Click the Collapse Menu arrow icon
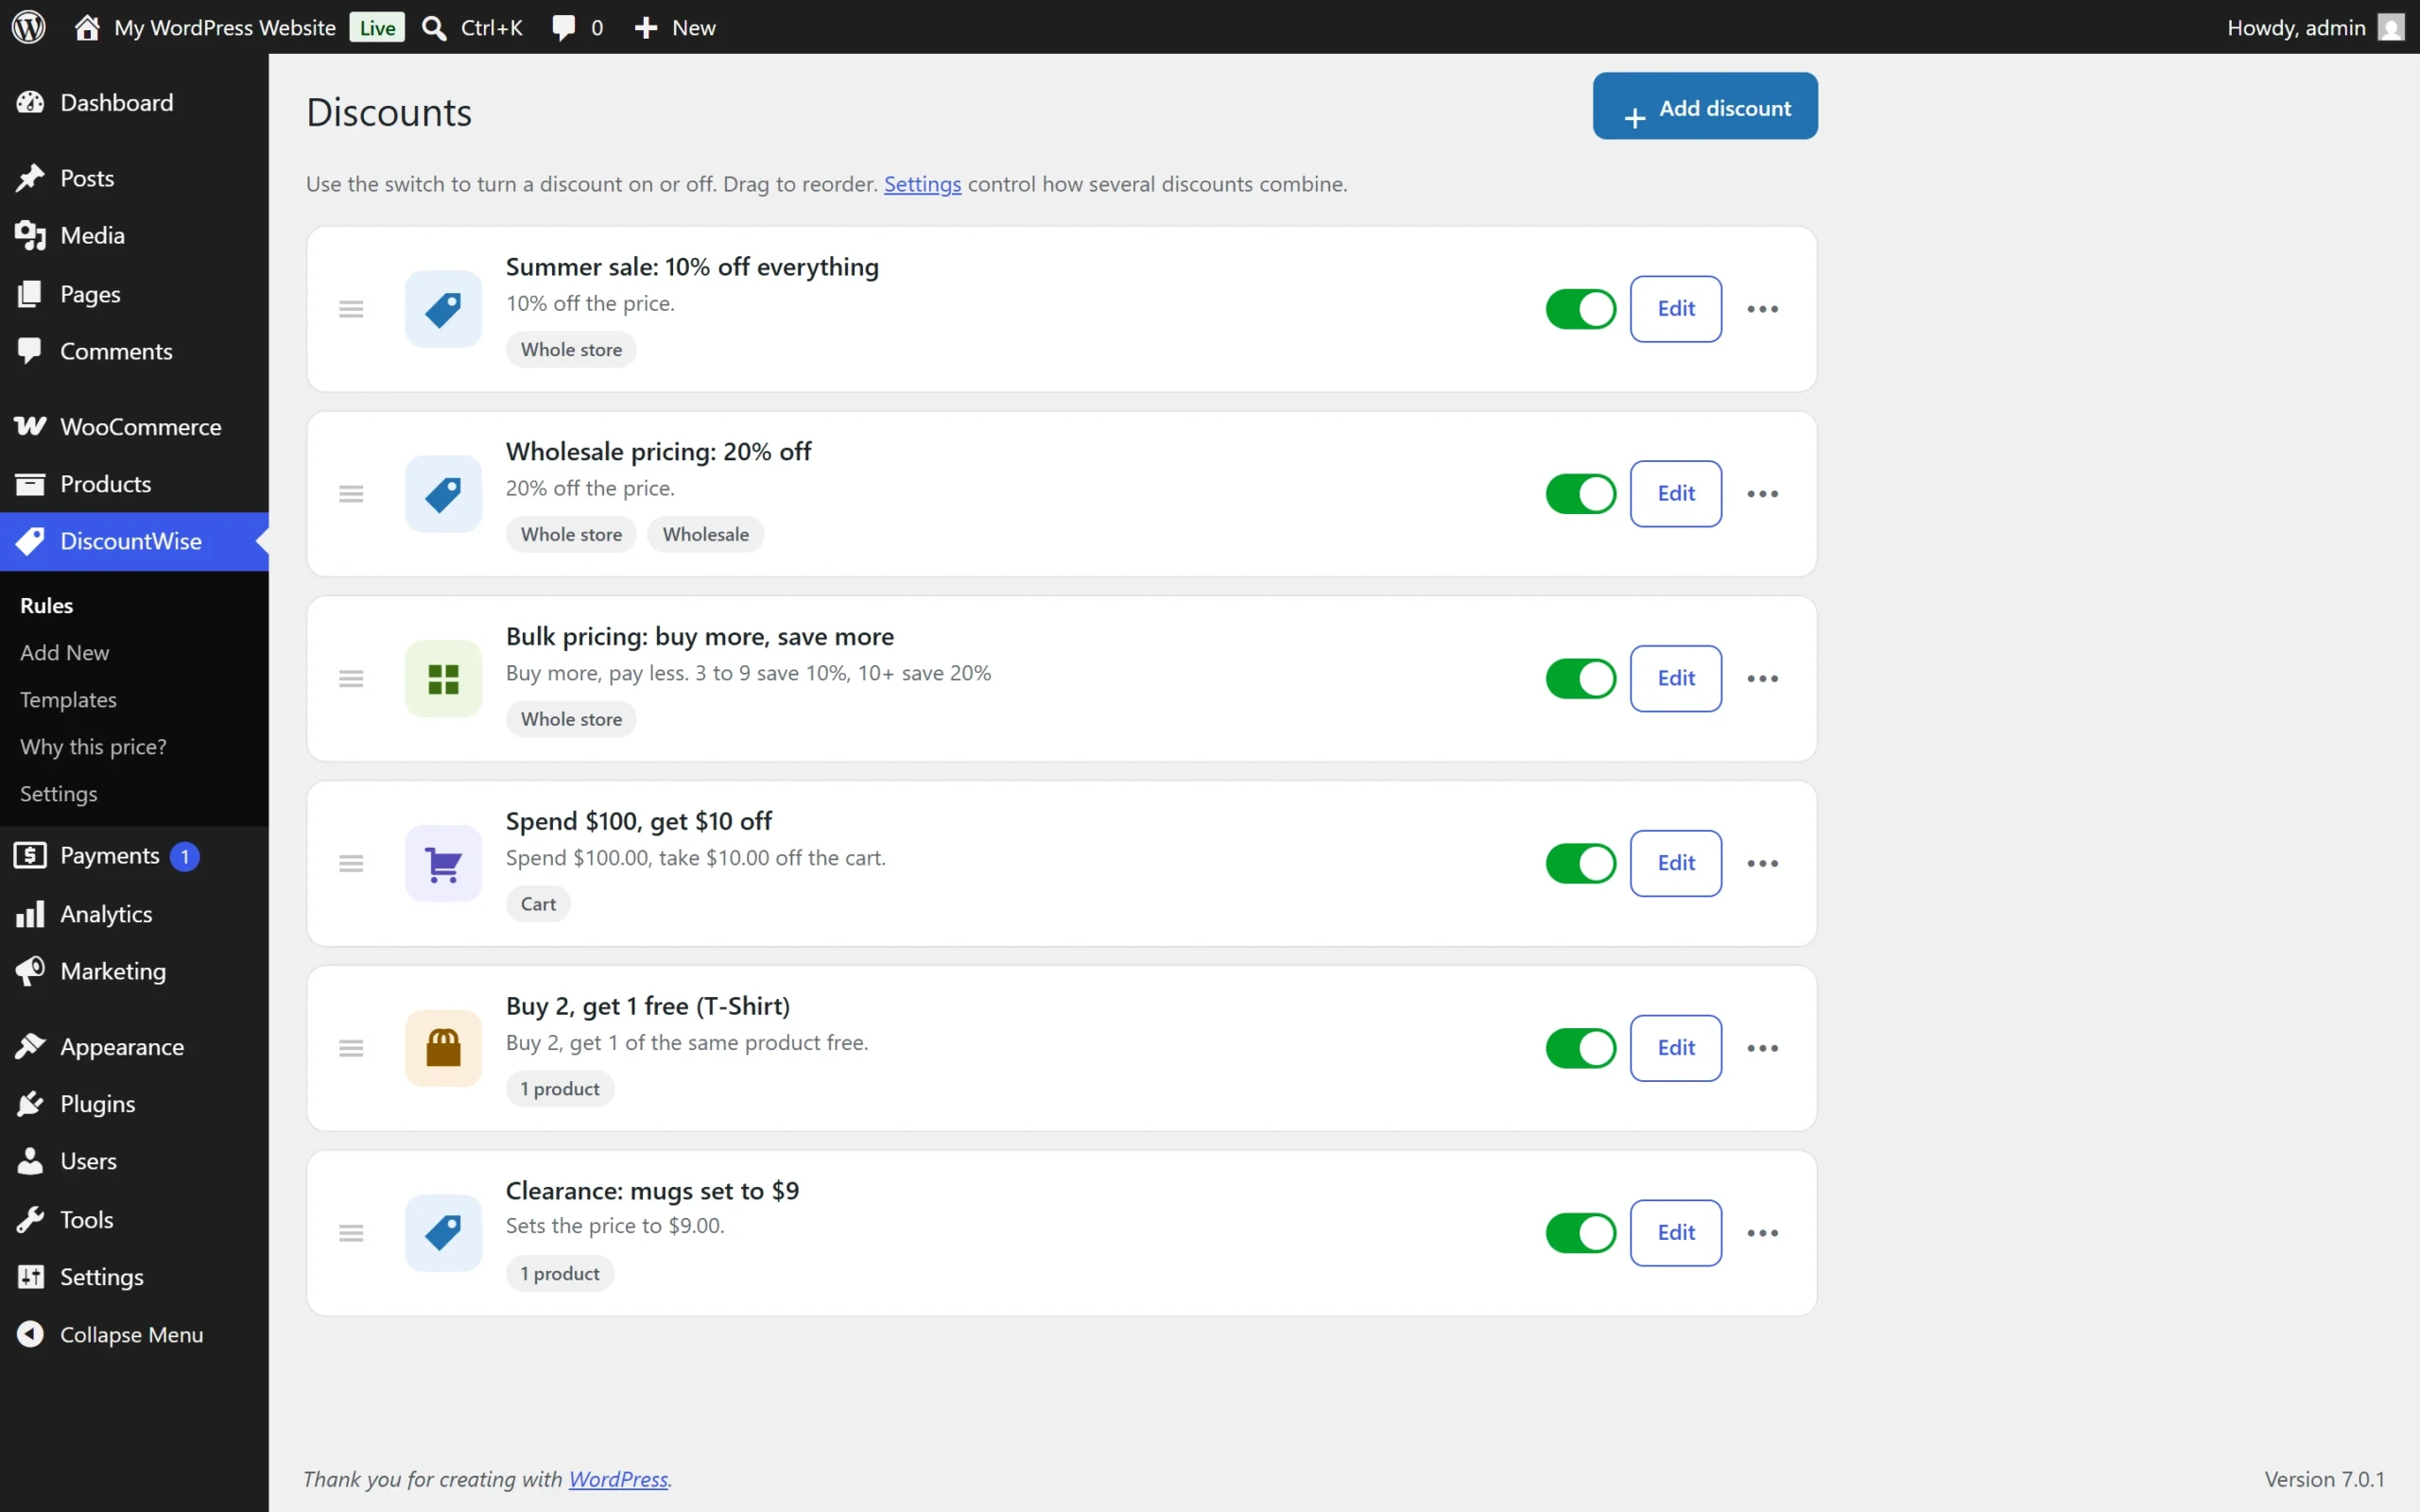 [x=30, y=1334]
